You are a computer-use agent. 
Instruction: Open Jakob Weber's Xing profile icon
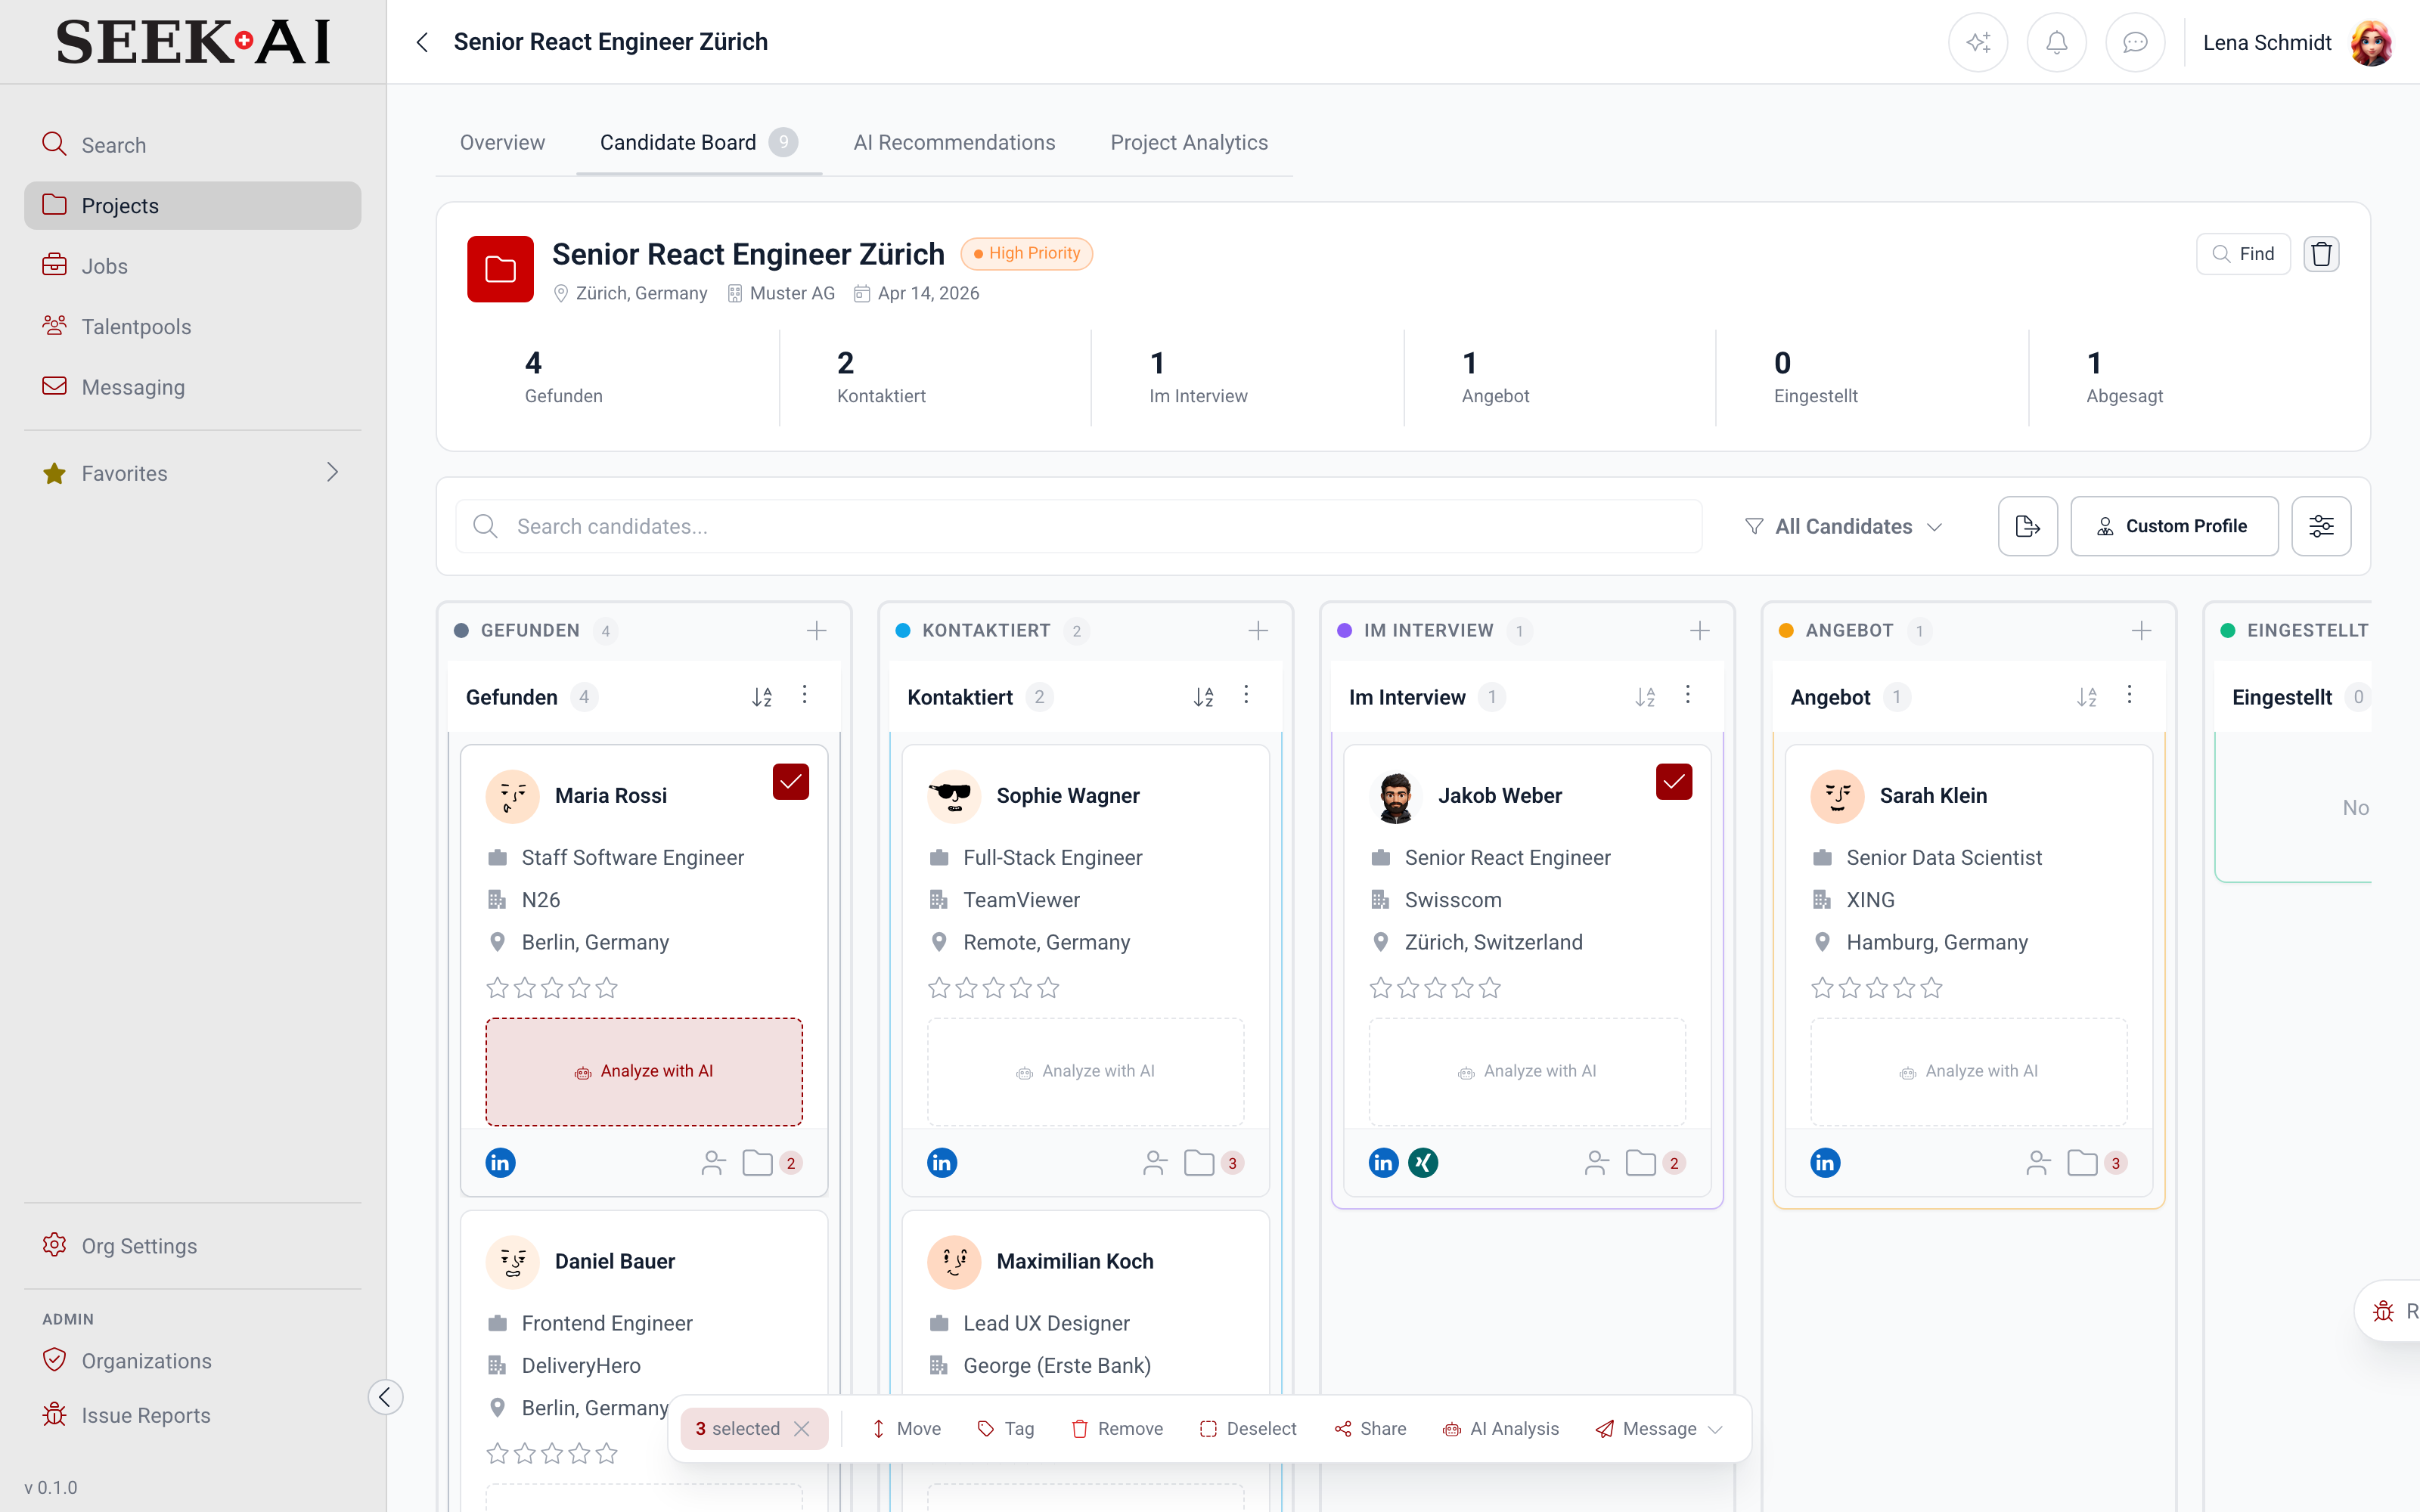(1423, 1162)
